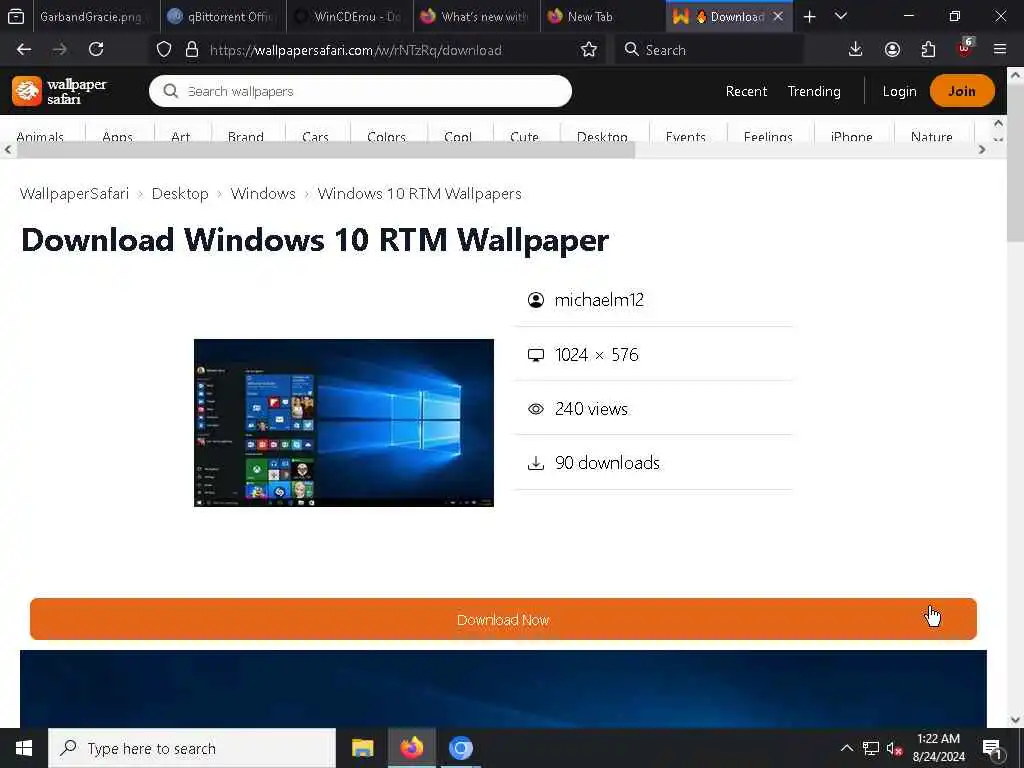Image resolution: width=1024 pixels, height=768 pixels.
Task: Open the Art category
Action: [180, 136]
